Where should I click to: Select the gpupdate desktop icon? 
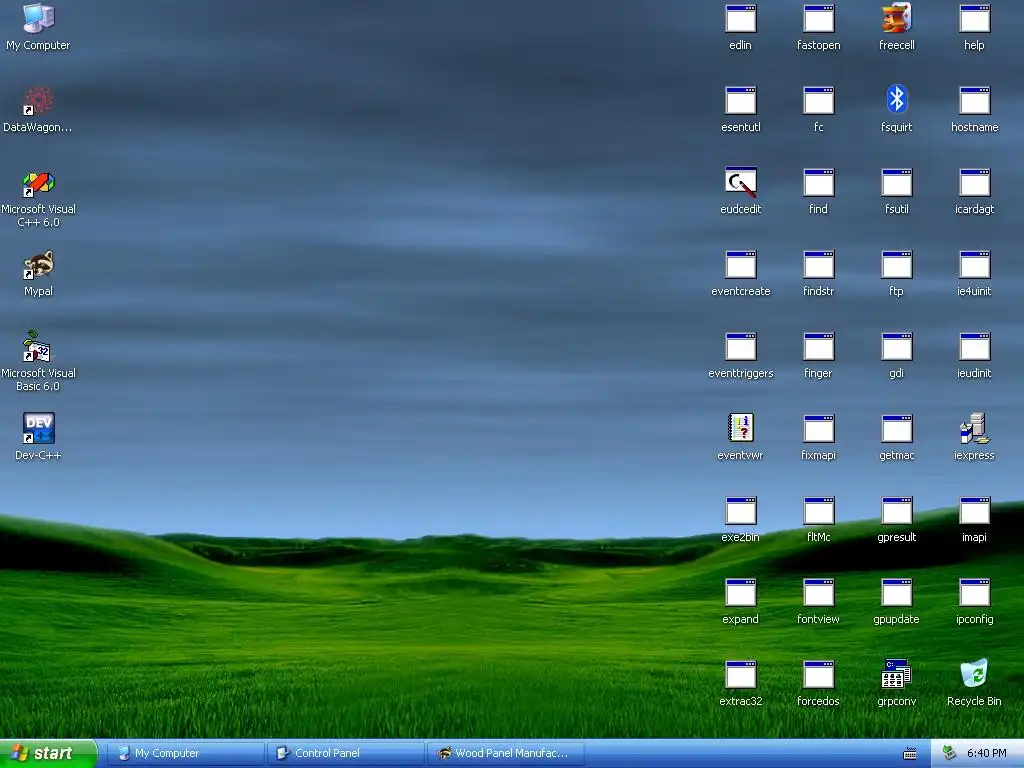[897, 592]
